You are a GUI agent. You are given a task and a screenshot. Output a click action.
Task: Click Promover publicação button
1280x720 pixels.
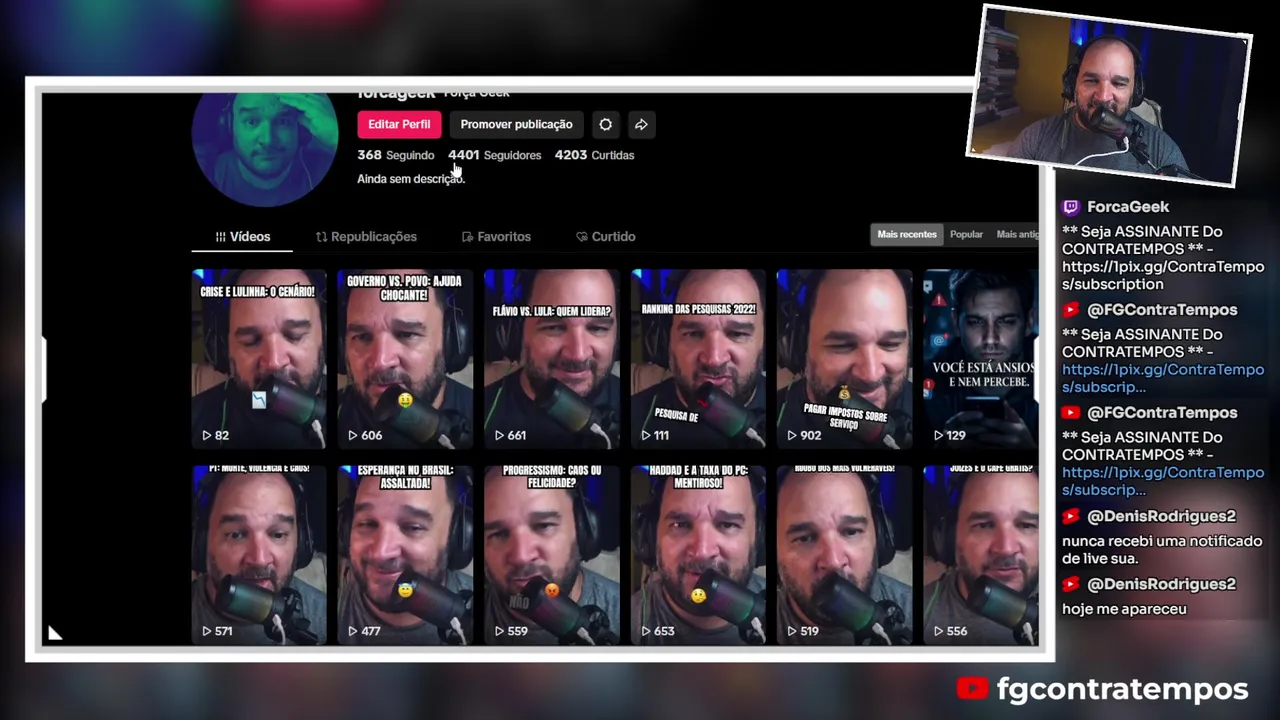[516, 124]
